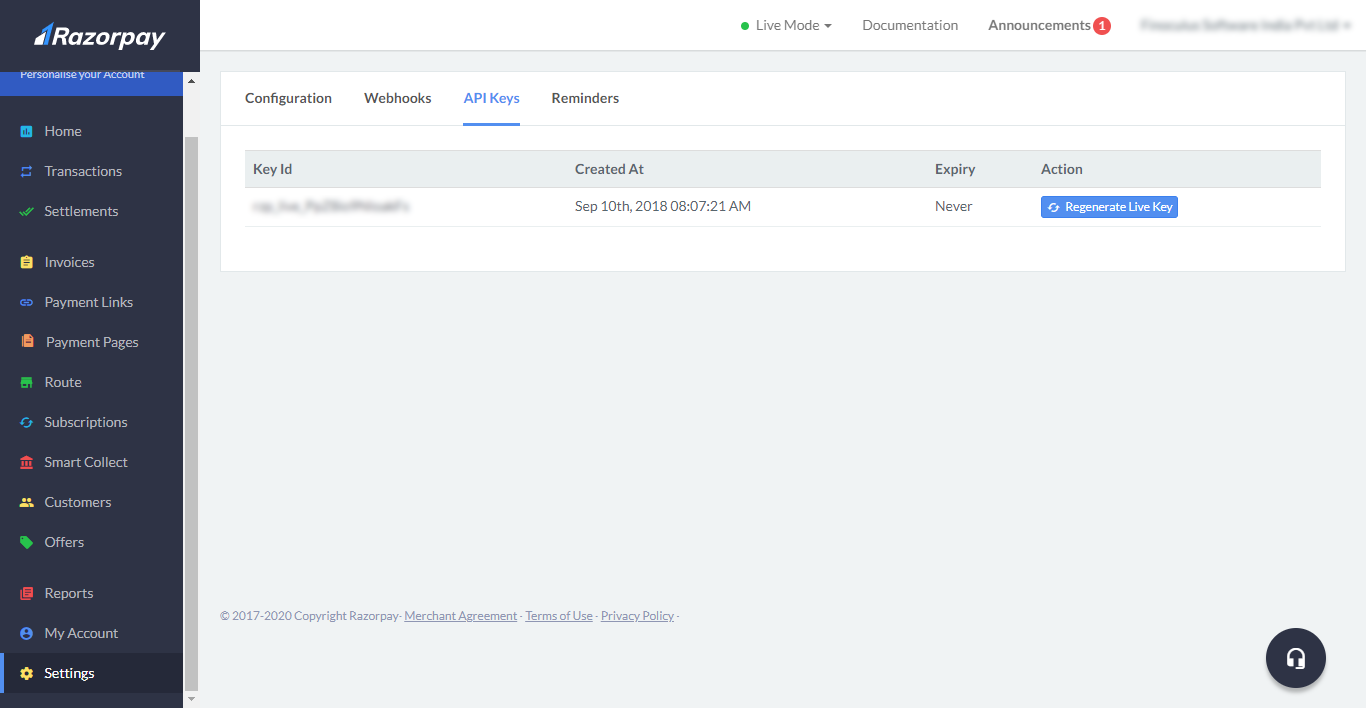Click the blurred Key Id value
The image size is (1366, 708).
pyautogui.click(x=332, y=207)
